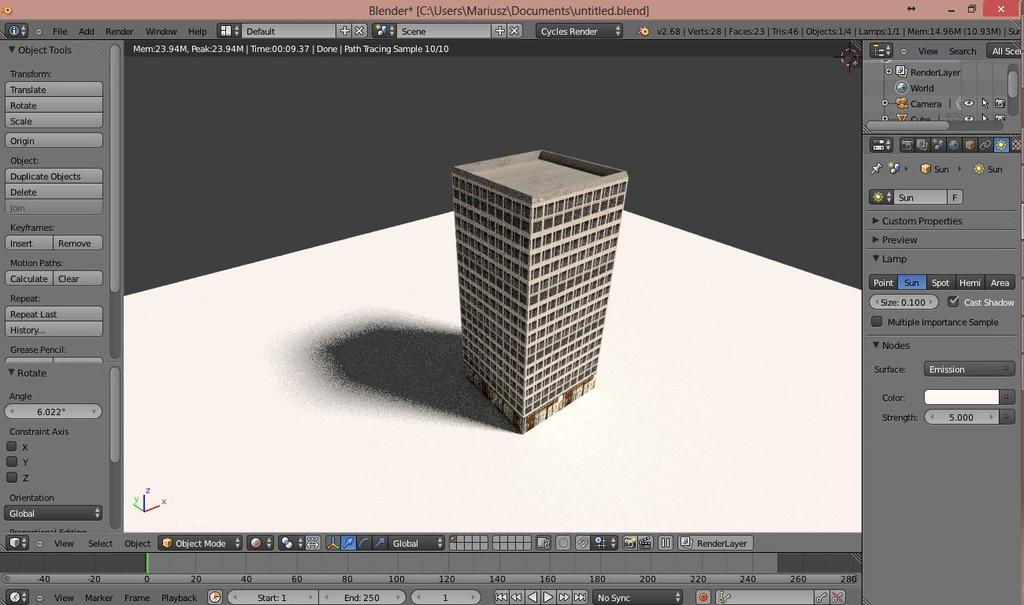Click the Blender logo in the info header
Image resolution: width=1024 pixels, height=605 pixels.
point(644,31)
